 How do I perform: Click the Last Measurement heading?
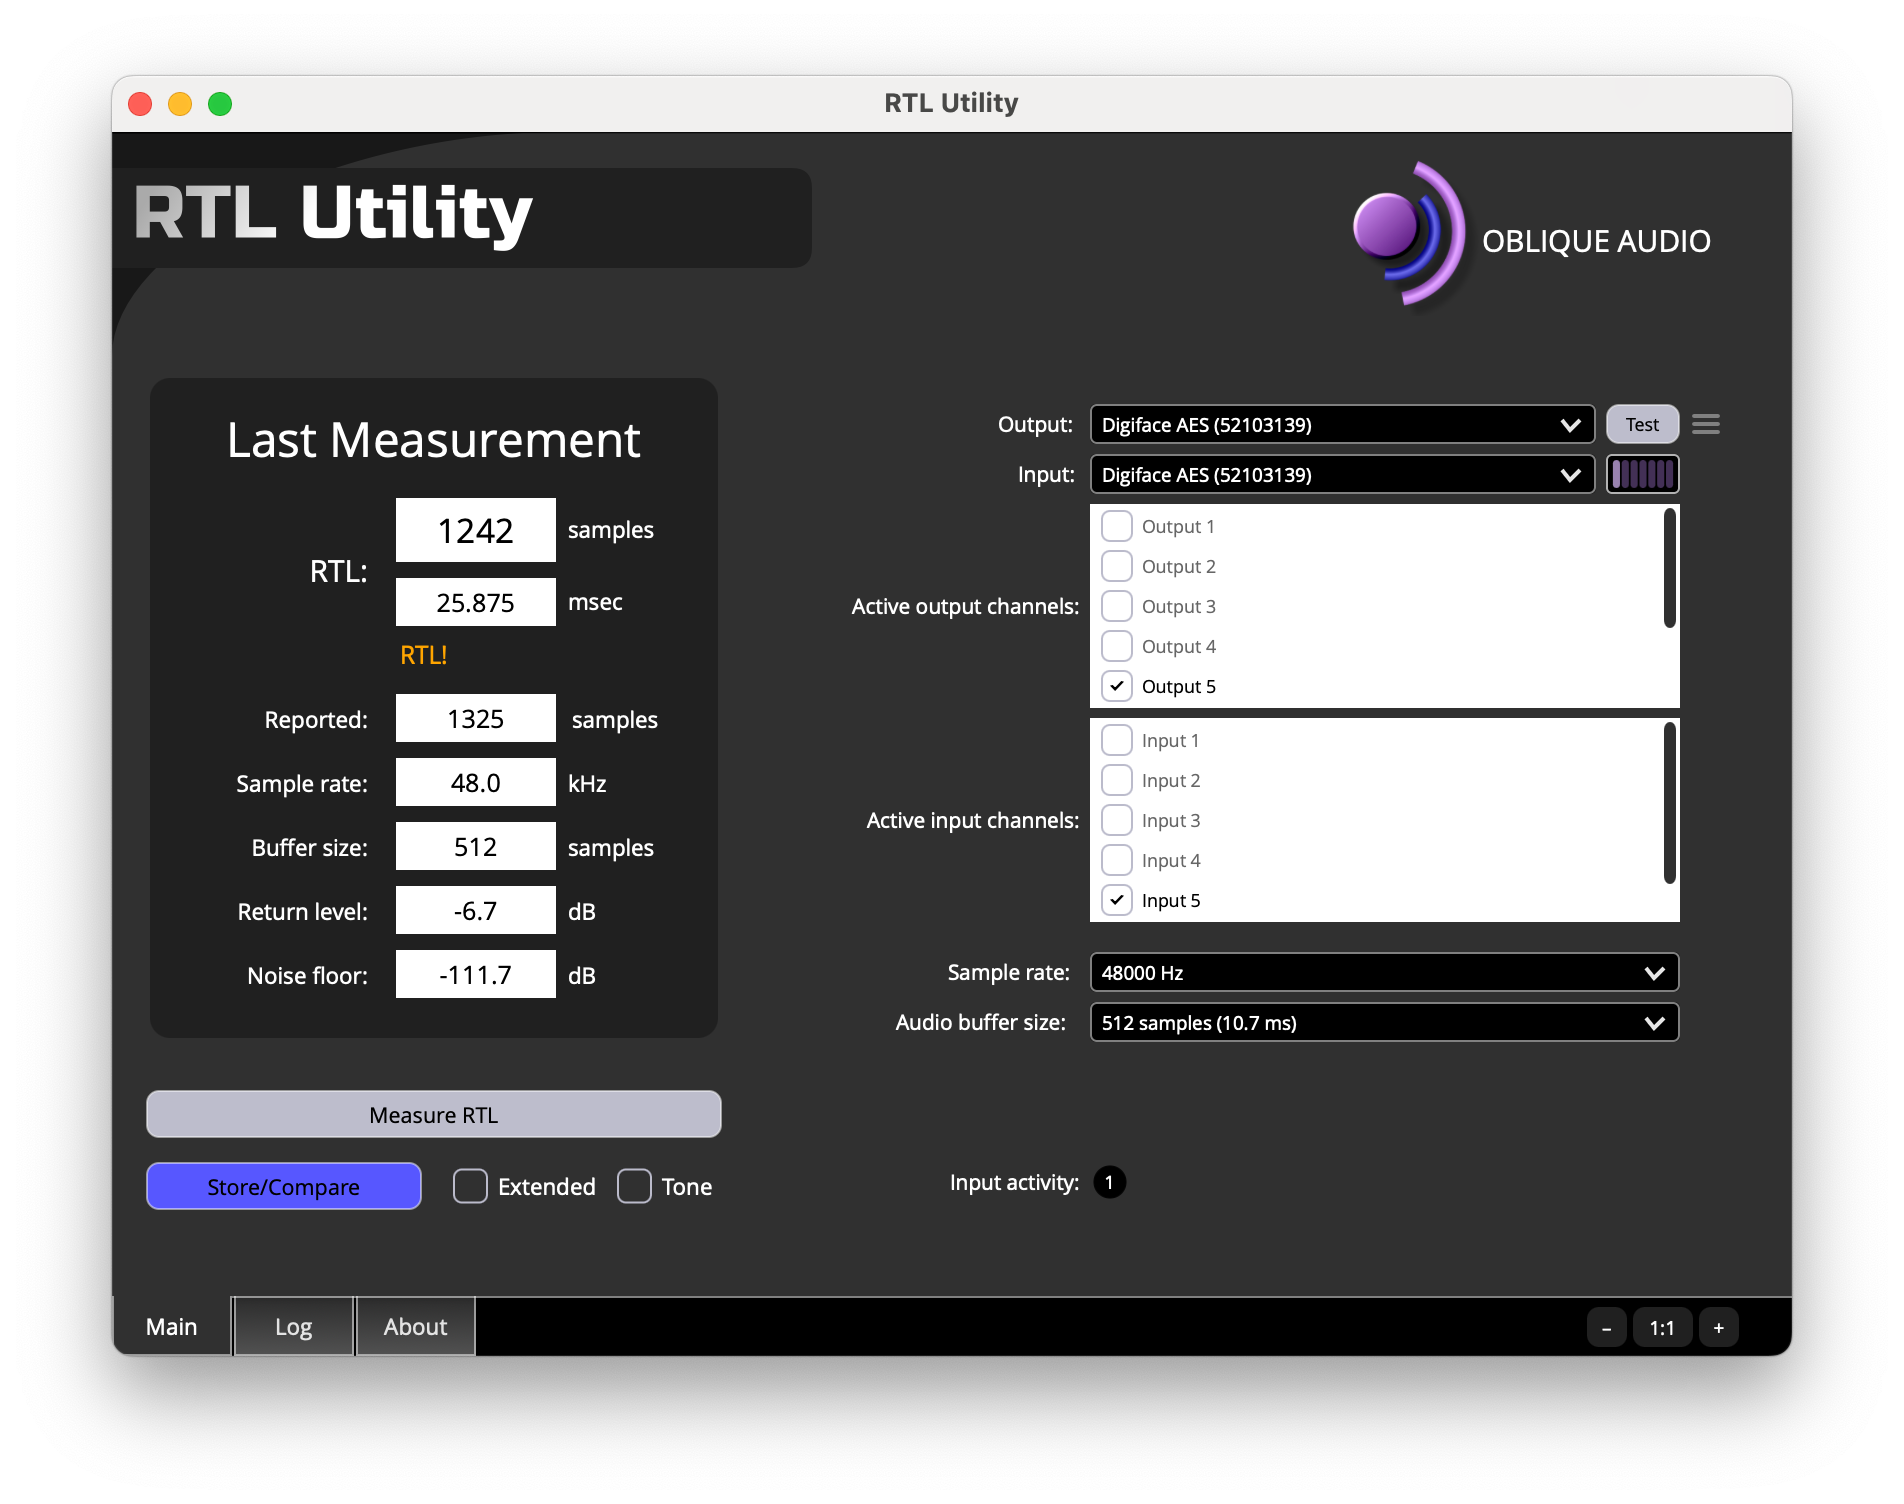pos(433,440)
